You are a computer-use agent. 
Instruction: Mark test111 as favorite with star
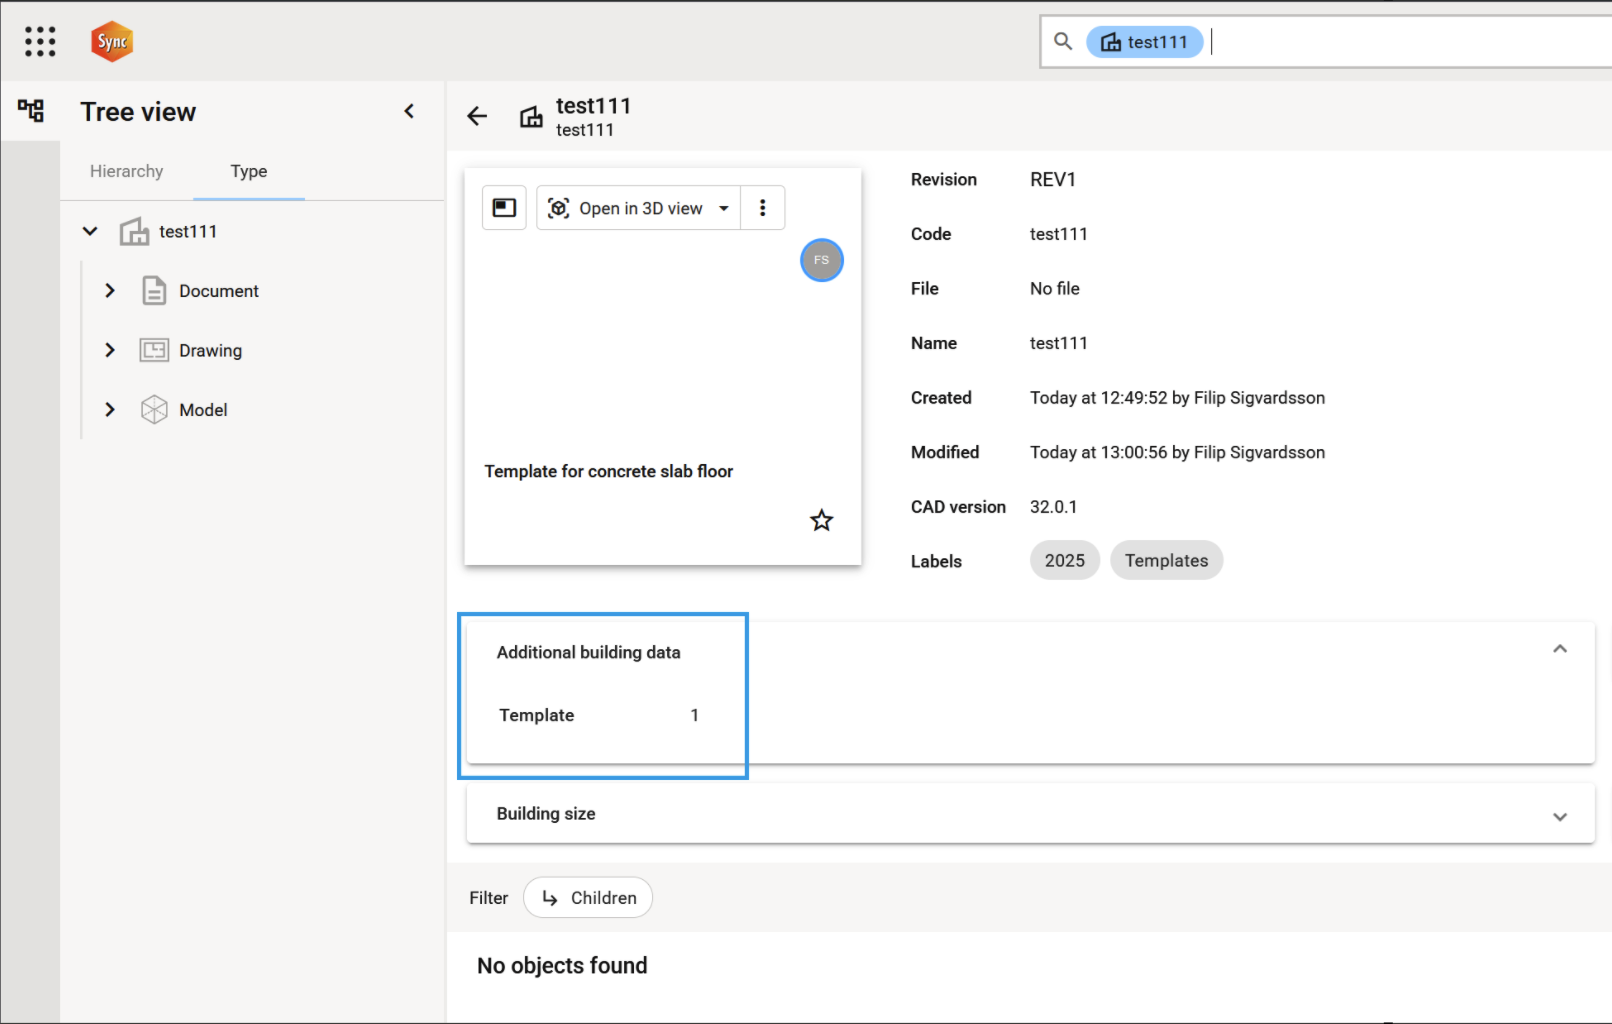click(821, 520)
